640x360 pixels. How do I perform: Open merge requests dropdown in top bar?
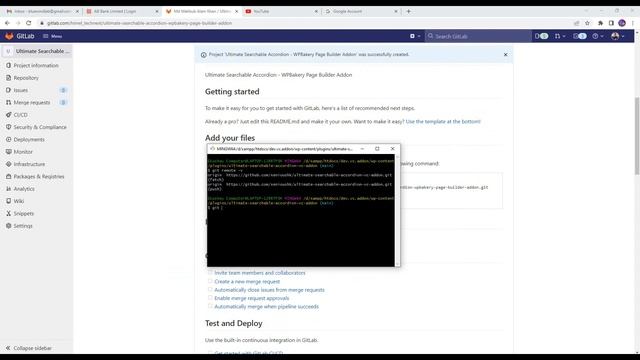coord(560,36)
